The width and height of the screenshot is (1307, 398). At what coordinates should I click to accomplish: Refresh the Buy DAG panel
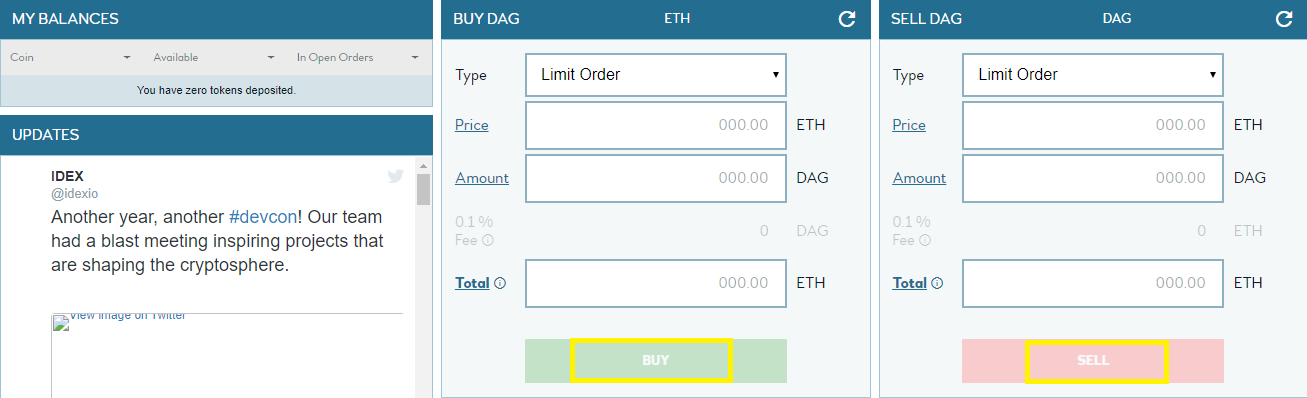pos(847,19)
